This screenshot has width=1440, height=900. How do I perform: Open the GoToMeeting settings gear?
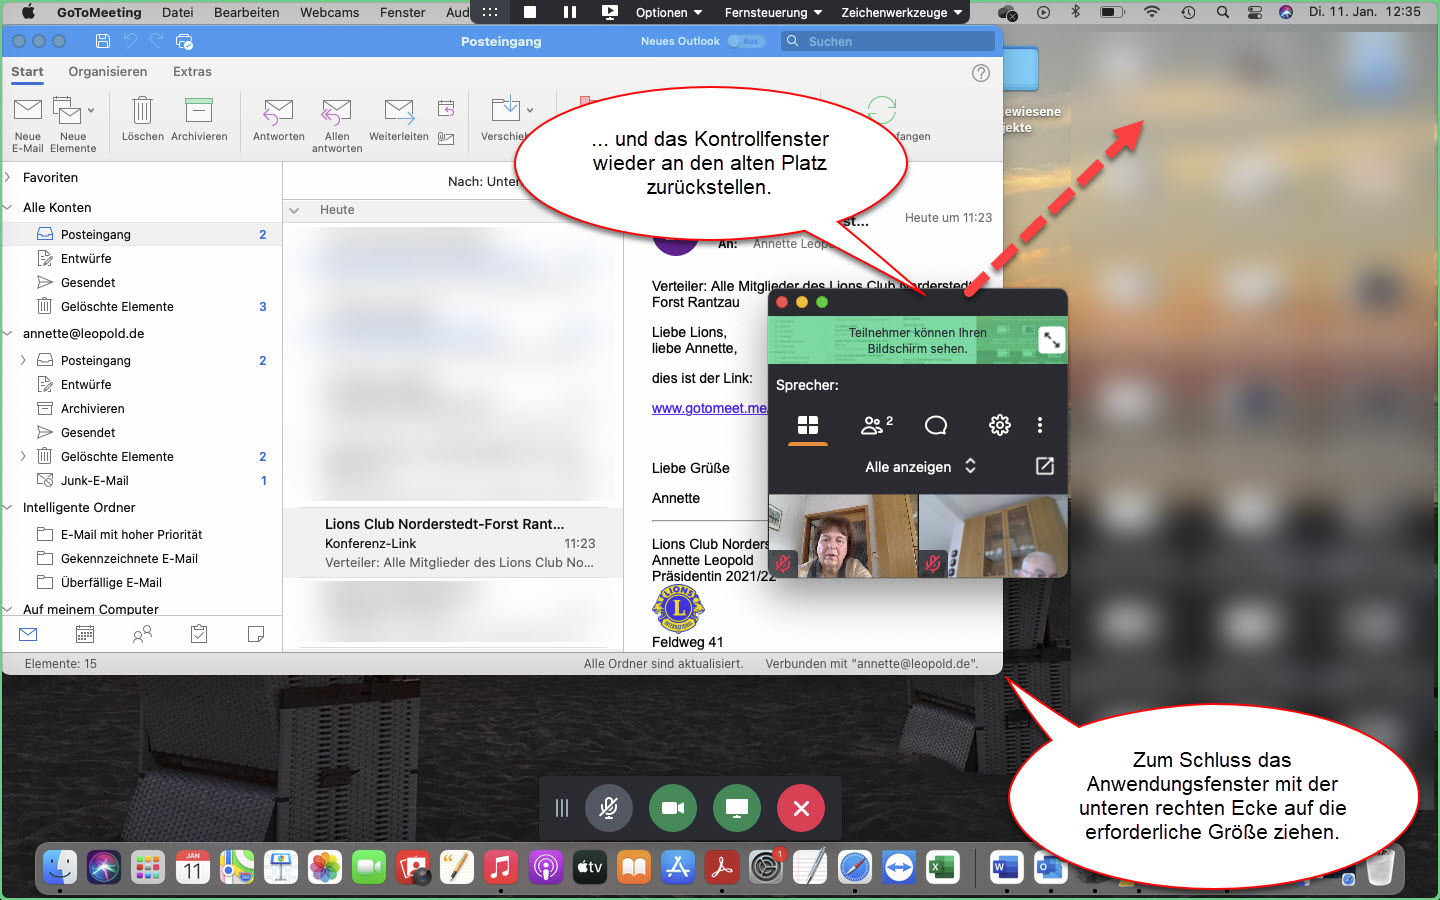pos(999,425)
